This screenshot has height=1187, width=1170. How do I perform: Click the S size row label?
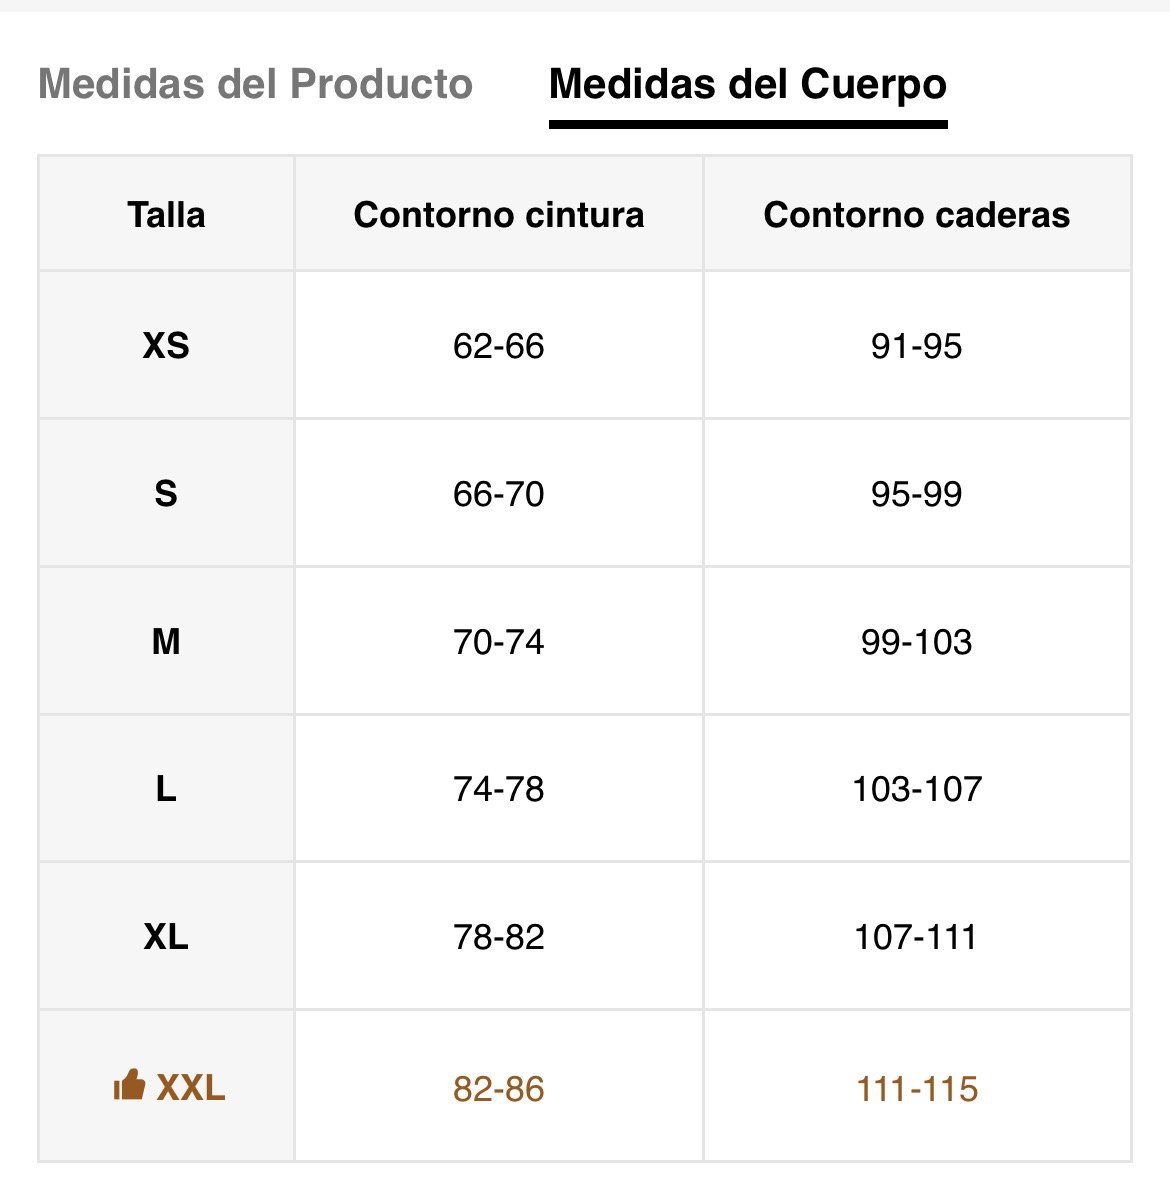(166, 494)
